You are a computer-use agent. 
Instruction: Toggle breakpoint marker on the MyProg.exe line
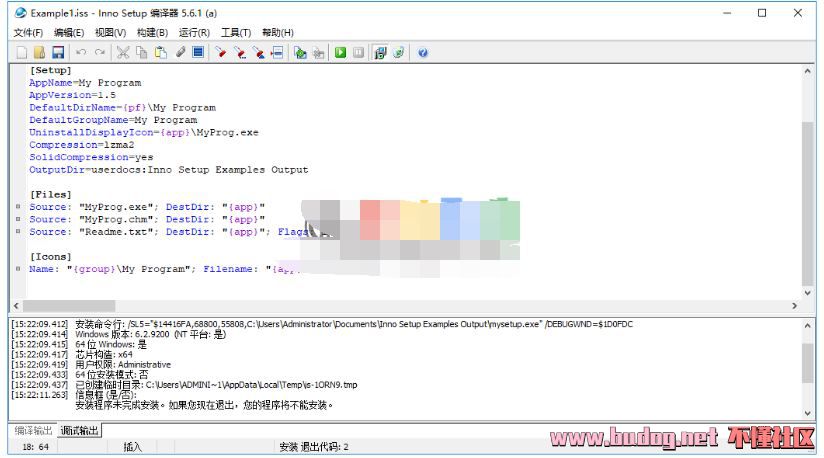(18, 207)
